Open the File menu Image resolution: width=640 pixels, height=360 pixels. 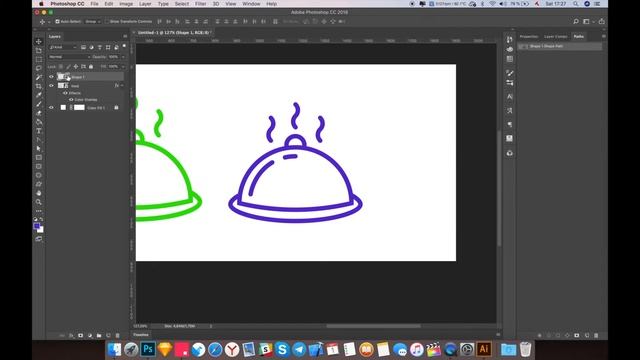[94, 4]
